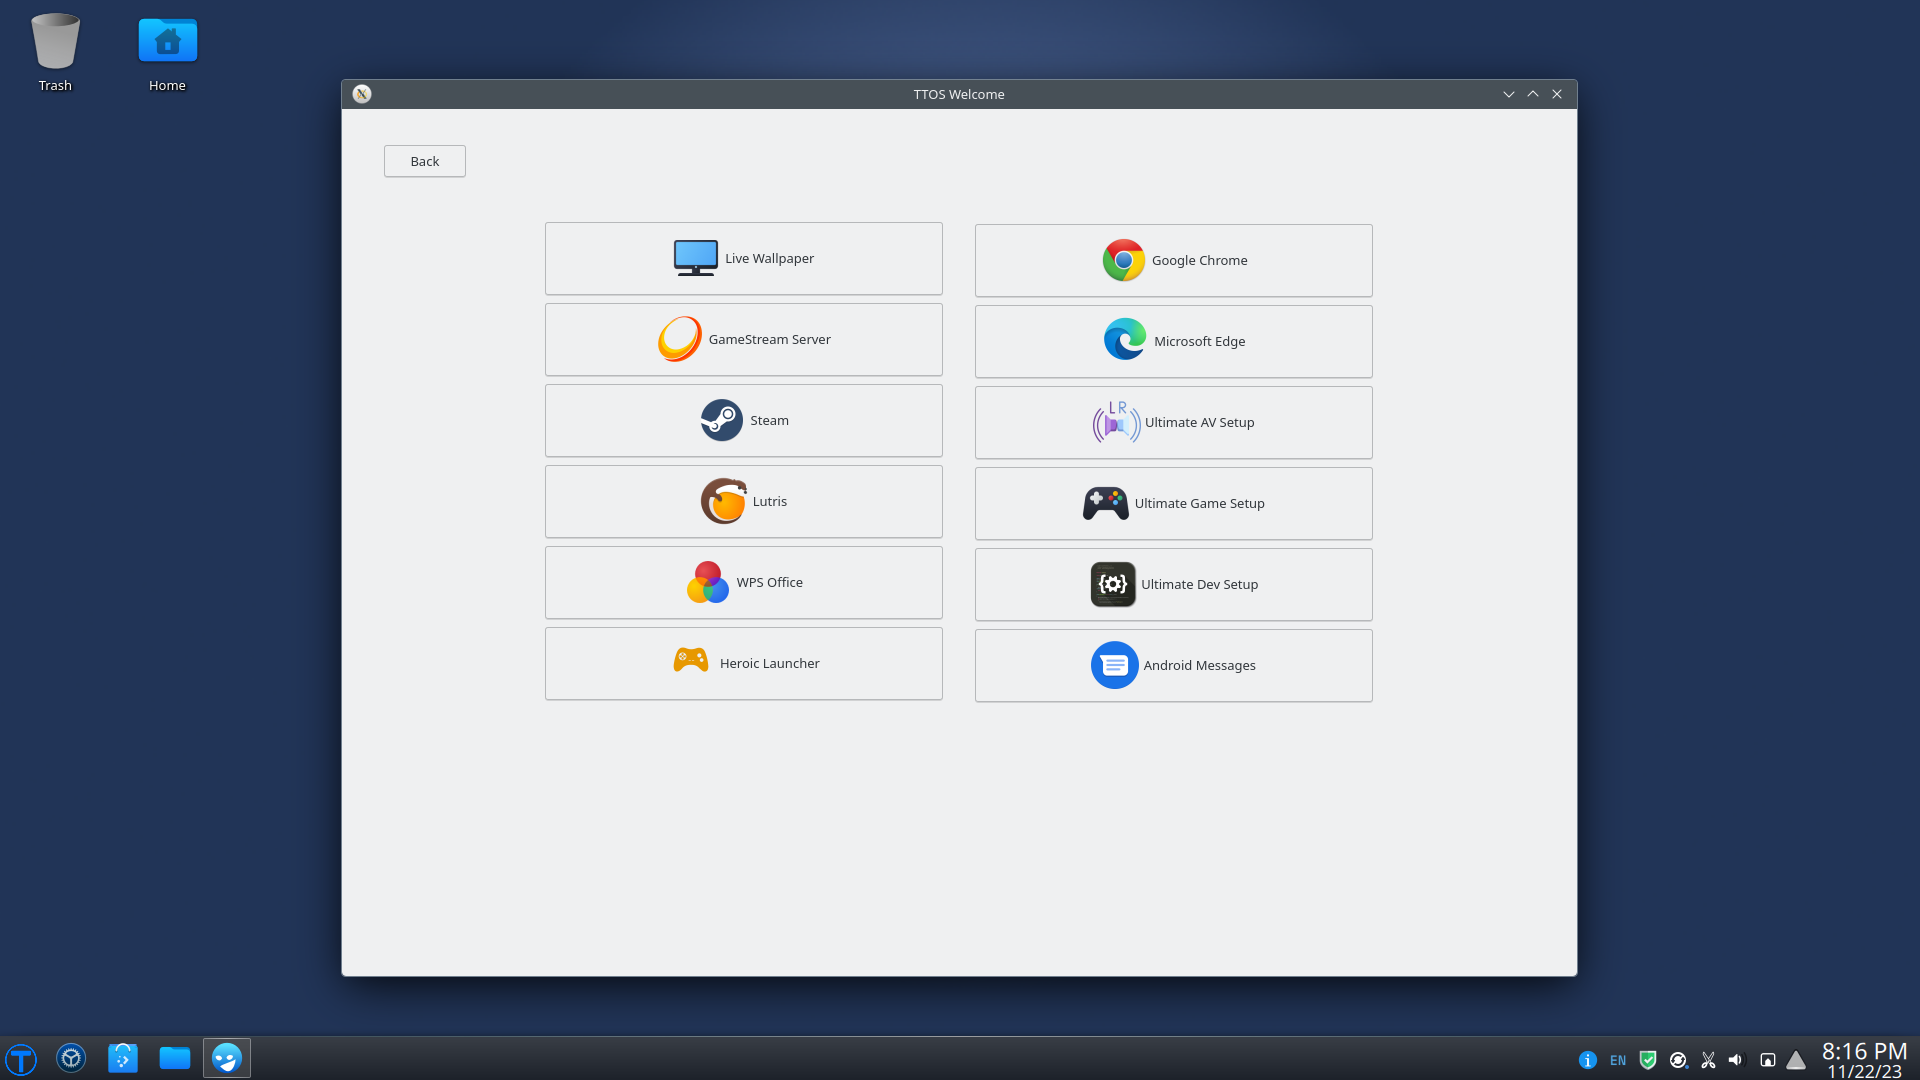Start Ultimate Dev Setup
The height and width of the screenshot is (1080, 1920).
(x=1173, y=584)
